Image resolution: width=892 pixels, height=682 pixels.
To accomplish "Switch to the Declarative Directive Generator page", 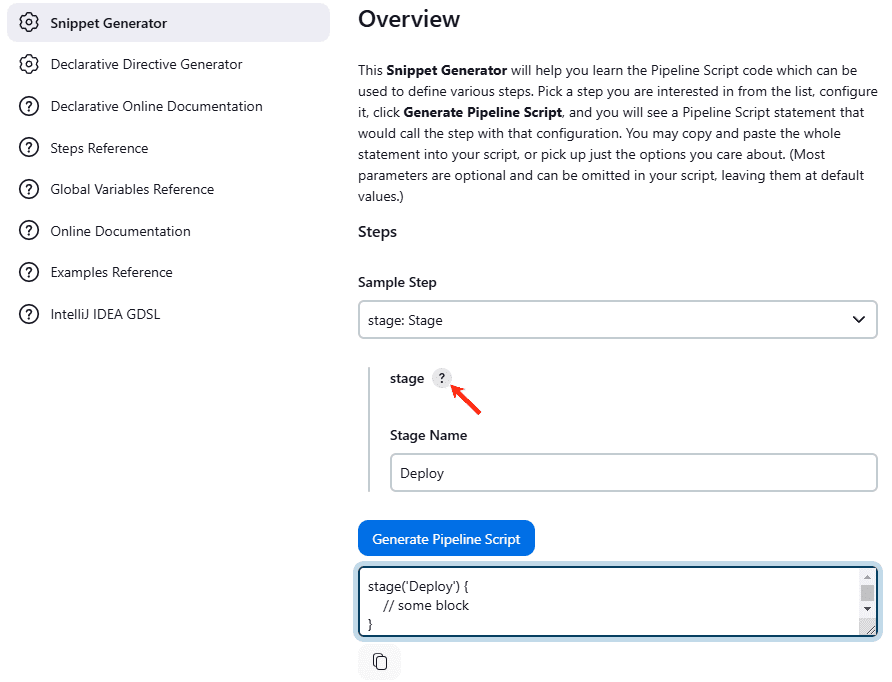I will click(146, 63).
